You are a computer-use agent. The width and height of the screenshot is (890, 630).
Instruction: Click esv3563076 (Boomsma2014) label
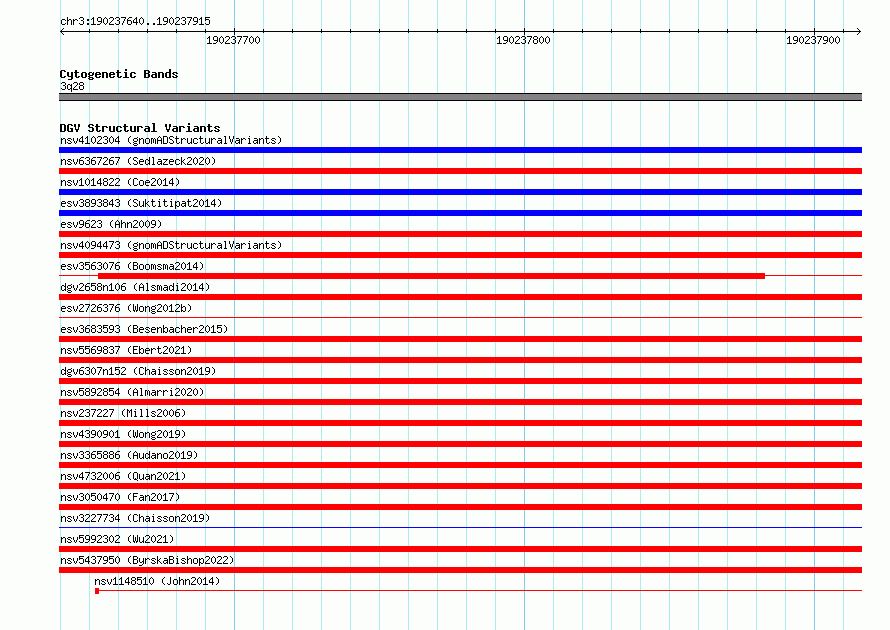pyautogui.click(x=132, y=266)
